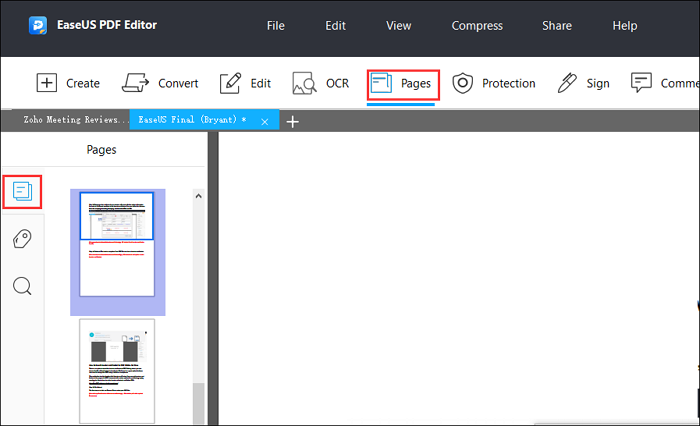Select the Pages tool in toolbar

pyautogui.click(x=403, y=84)
